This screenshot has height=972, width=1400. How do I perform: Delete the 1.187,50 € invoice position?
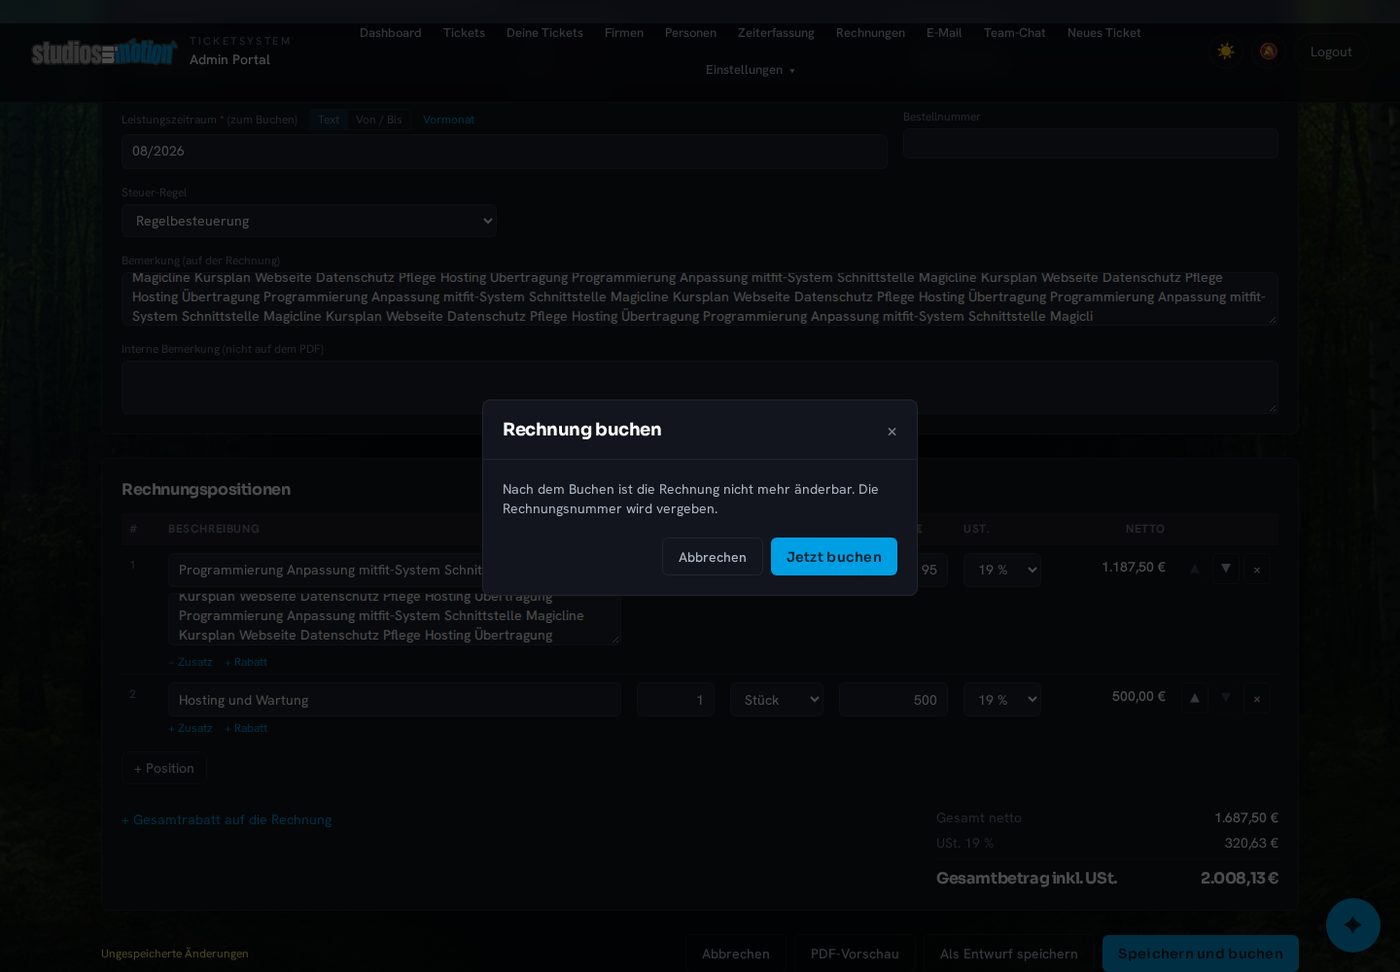[x=1257, y=569]
